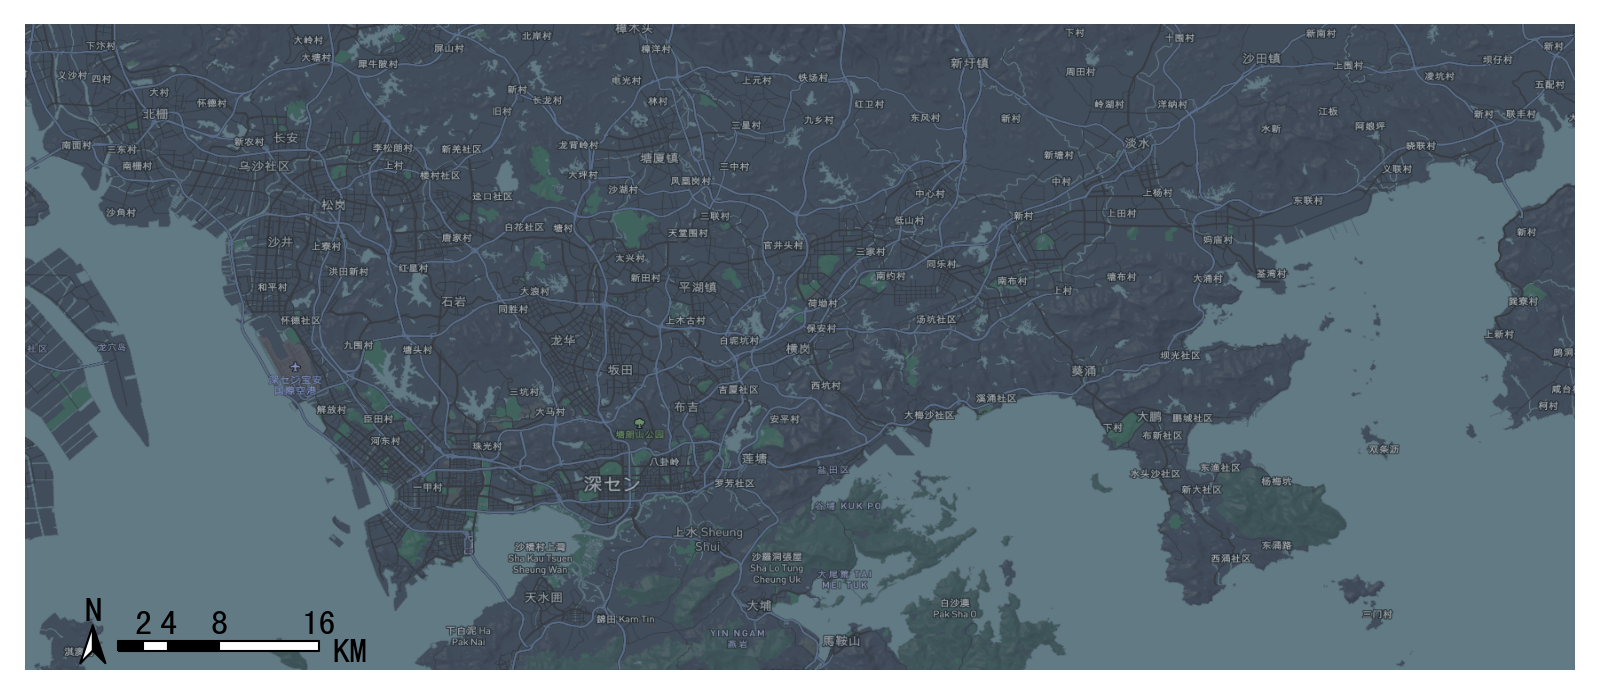Click the 长安 town label
The image size is (1599, 695).
[285, 138]
